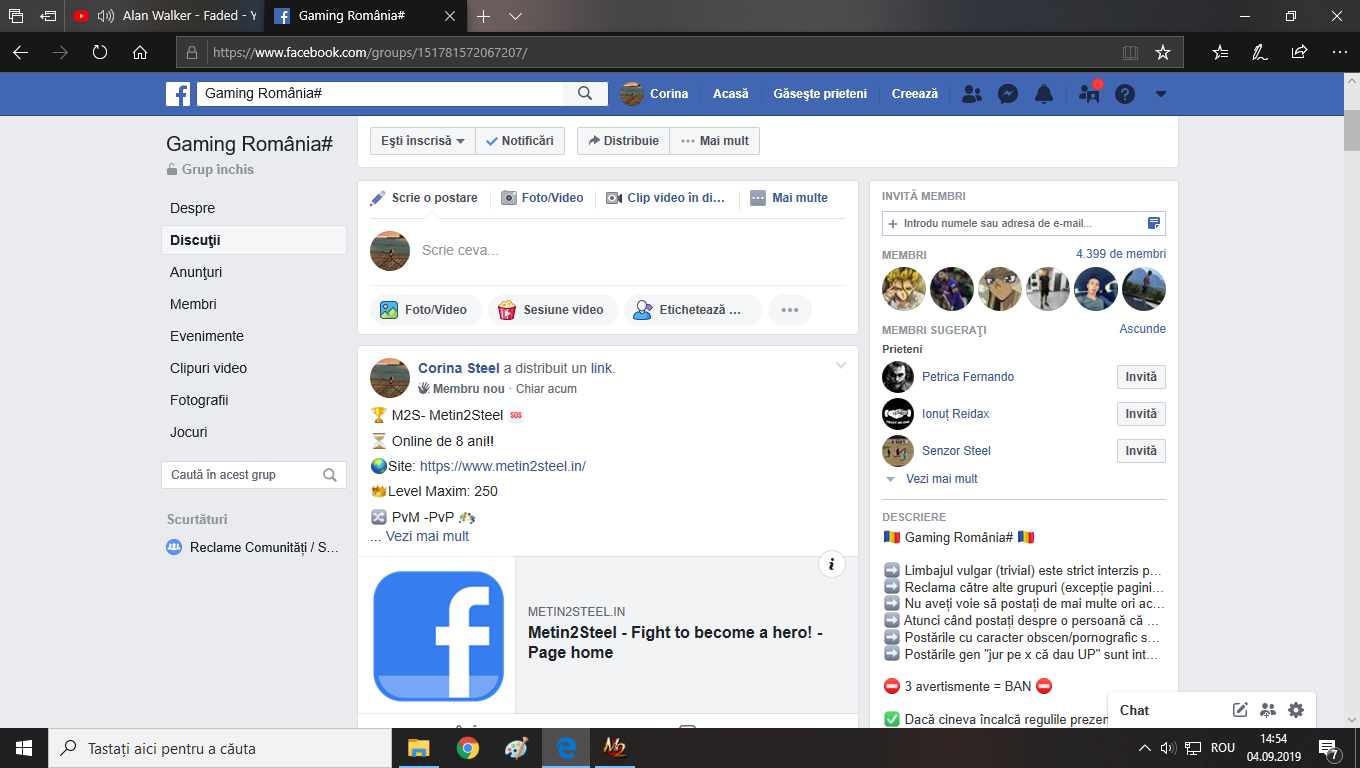Viewport: 1360px width, 768px height.
Task: Select the Clip video în direct tab
Action: coord(666,198)
